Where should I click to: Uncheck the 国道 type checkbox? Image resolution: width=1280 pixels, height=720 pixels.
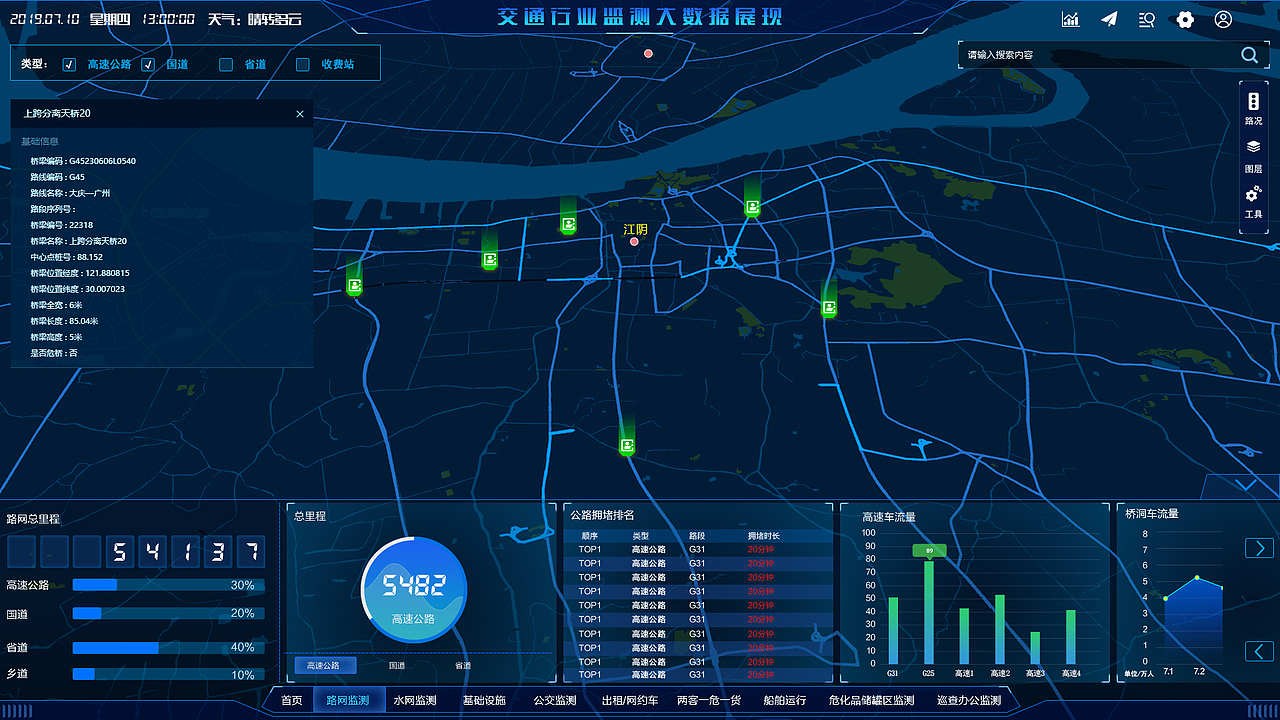pos(148,64)
